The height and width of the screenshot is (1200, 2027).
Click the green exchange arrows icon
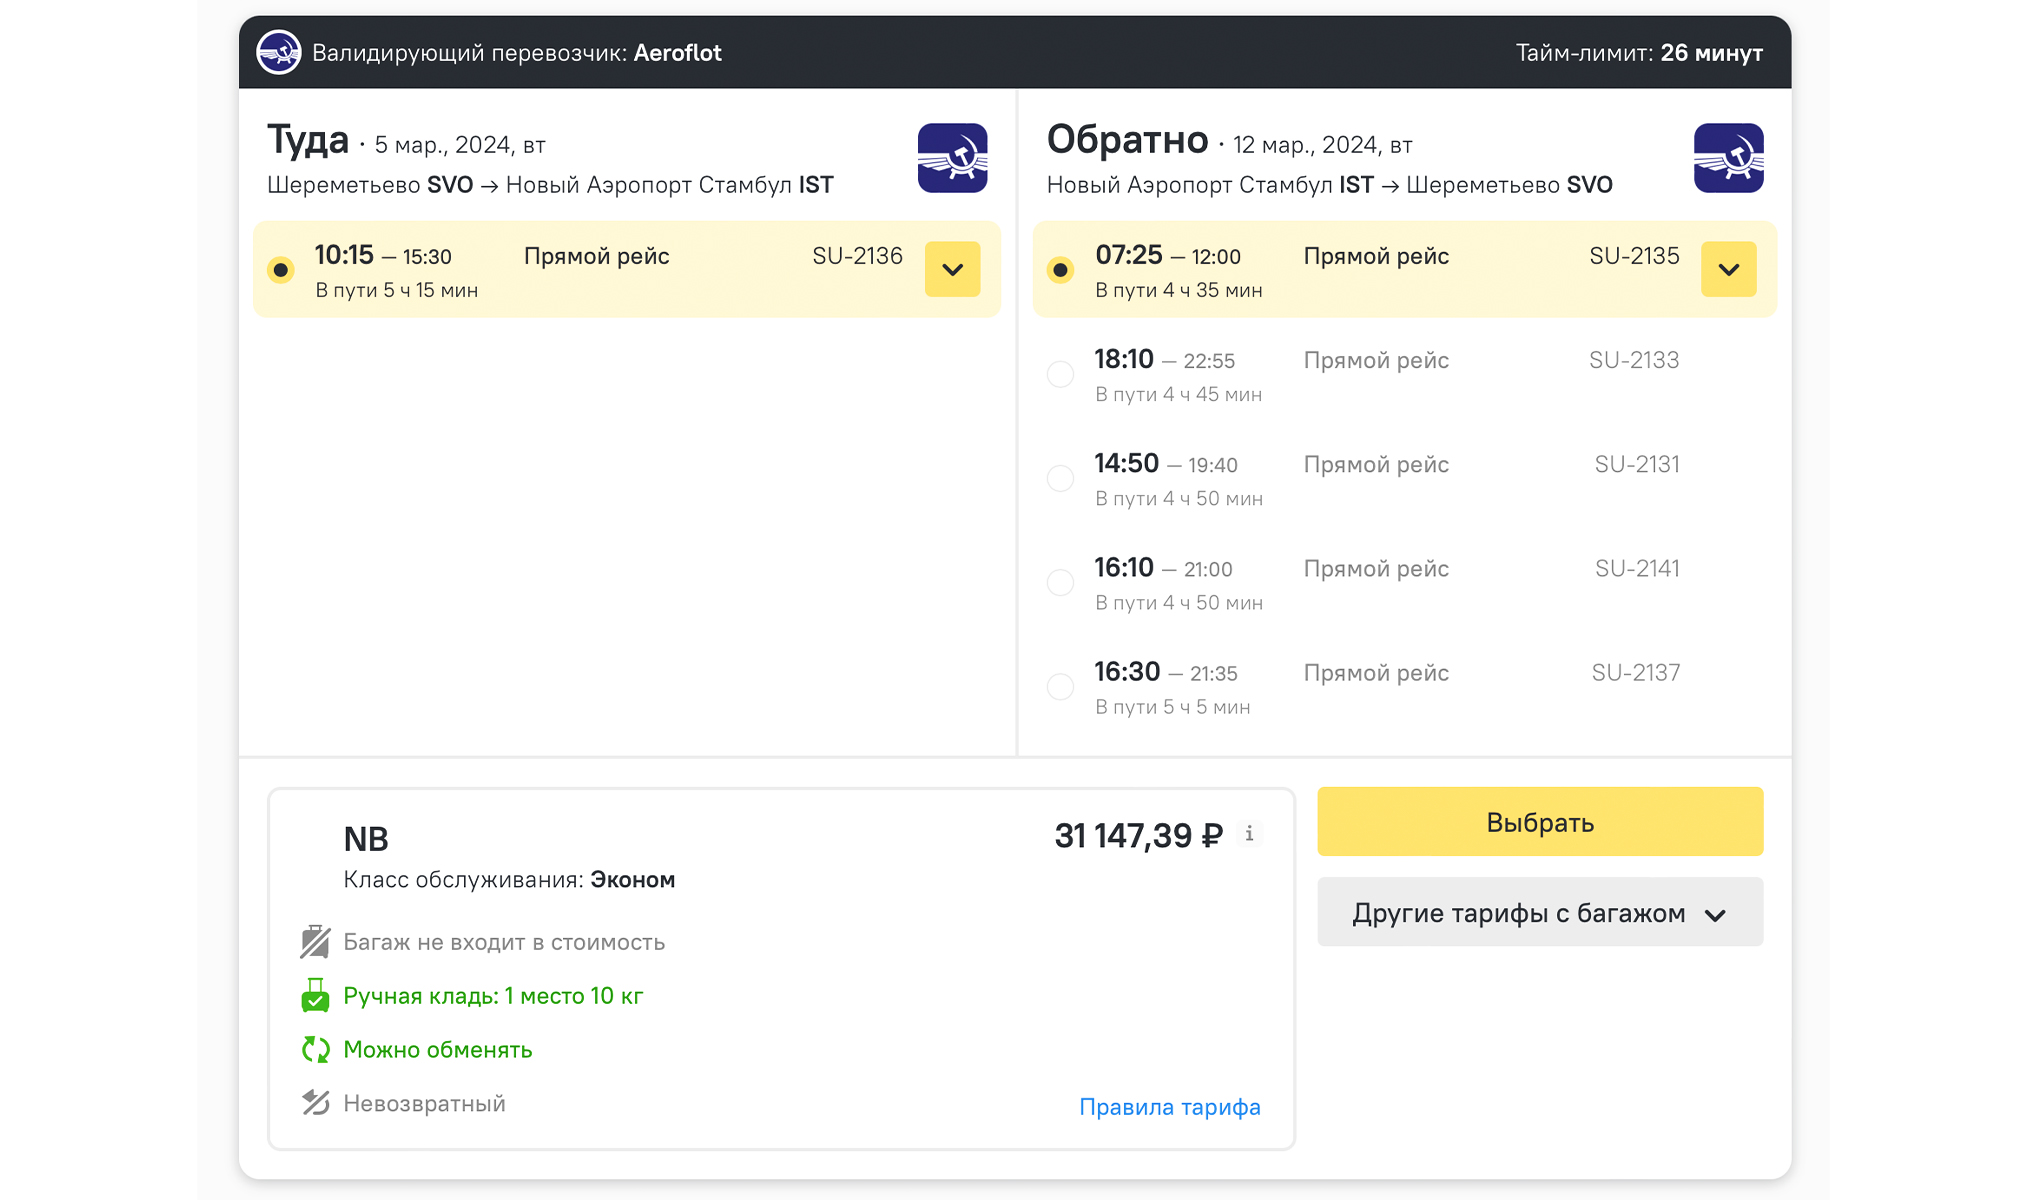pyautogui.click(x=315, y=1049)
